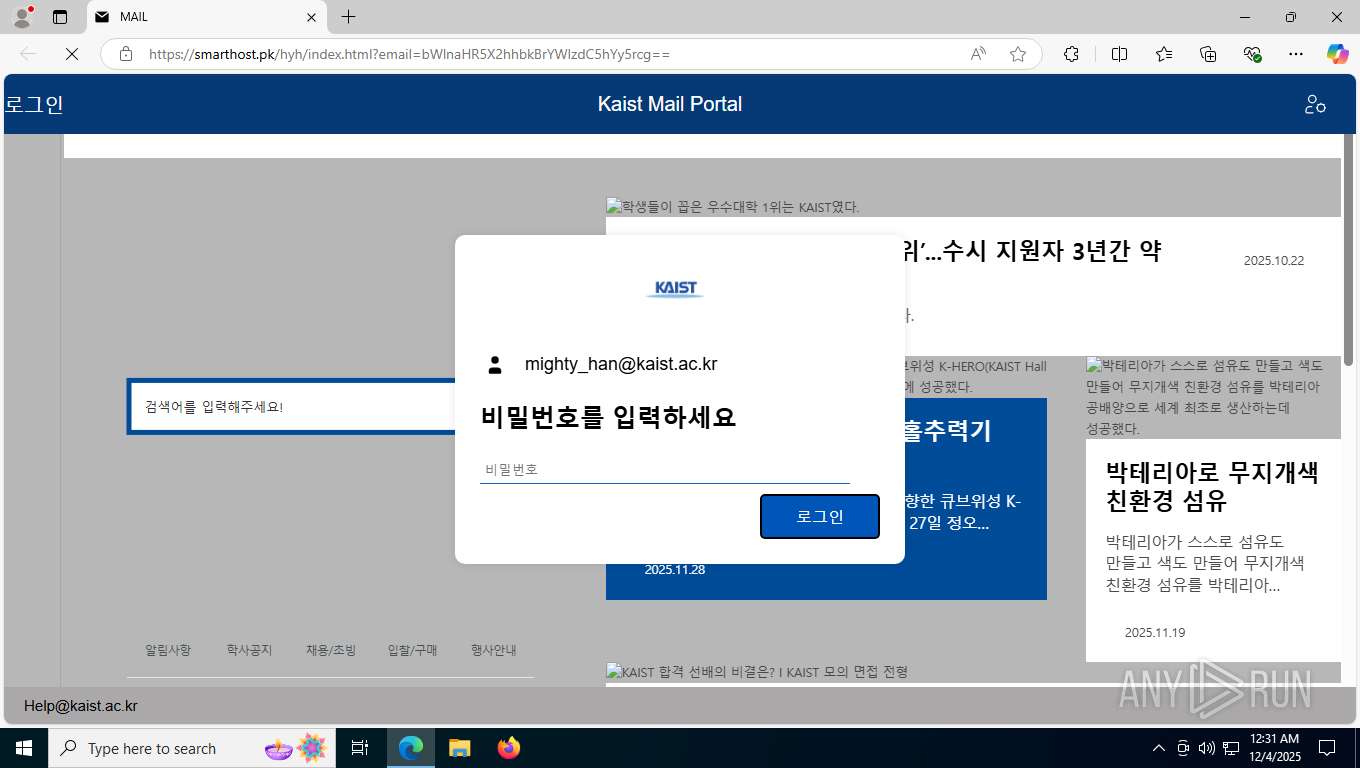The width and height of the screenshot is (1360, 768).
Task: Open Browser essentials heart icon
Action: pos(1252,54)
